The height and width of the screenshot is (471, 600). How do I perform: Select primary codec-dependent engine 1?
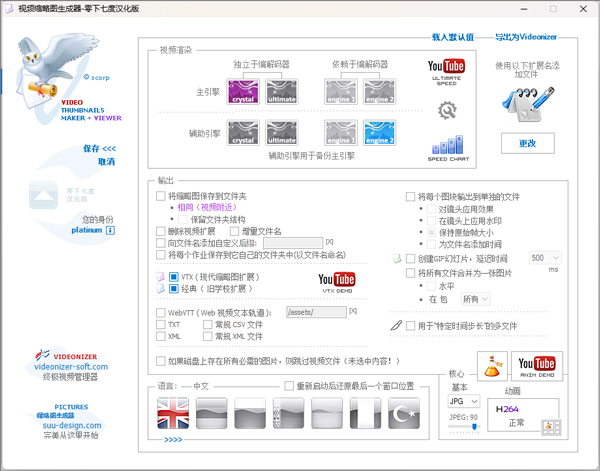click(x=341, y=91)
